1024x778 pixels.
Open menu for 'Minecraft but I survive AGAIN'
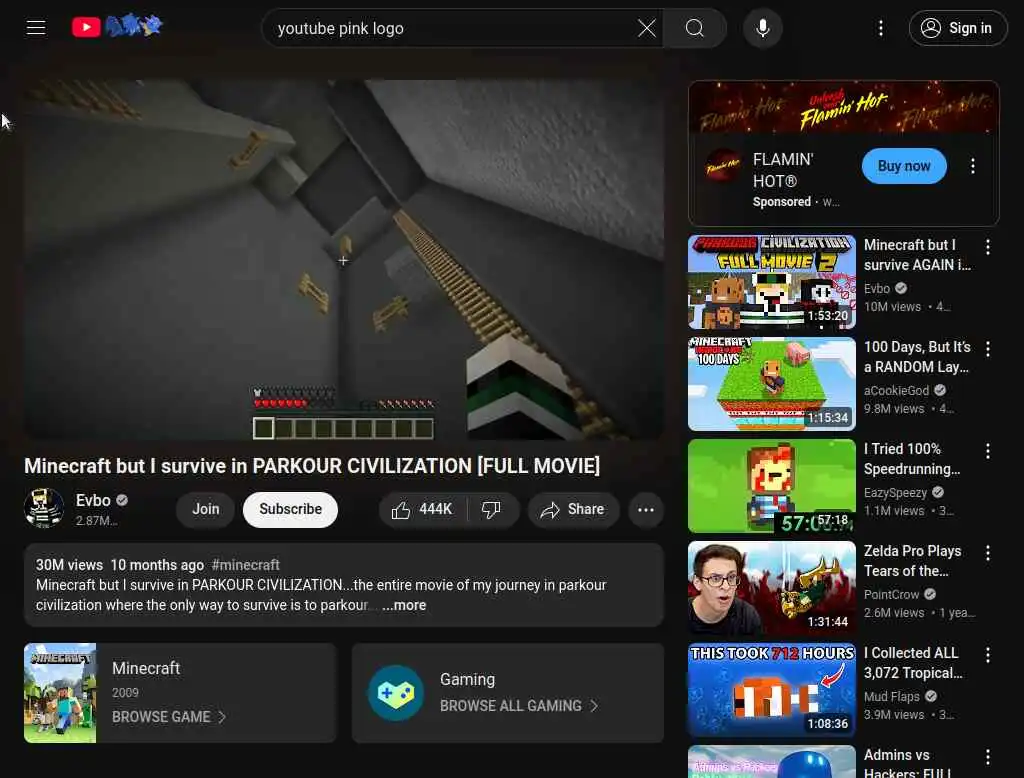pos(987,247)
